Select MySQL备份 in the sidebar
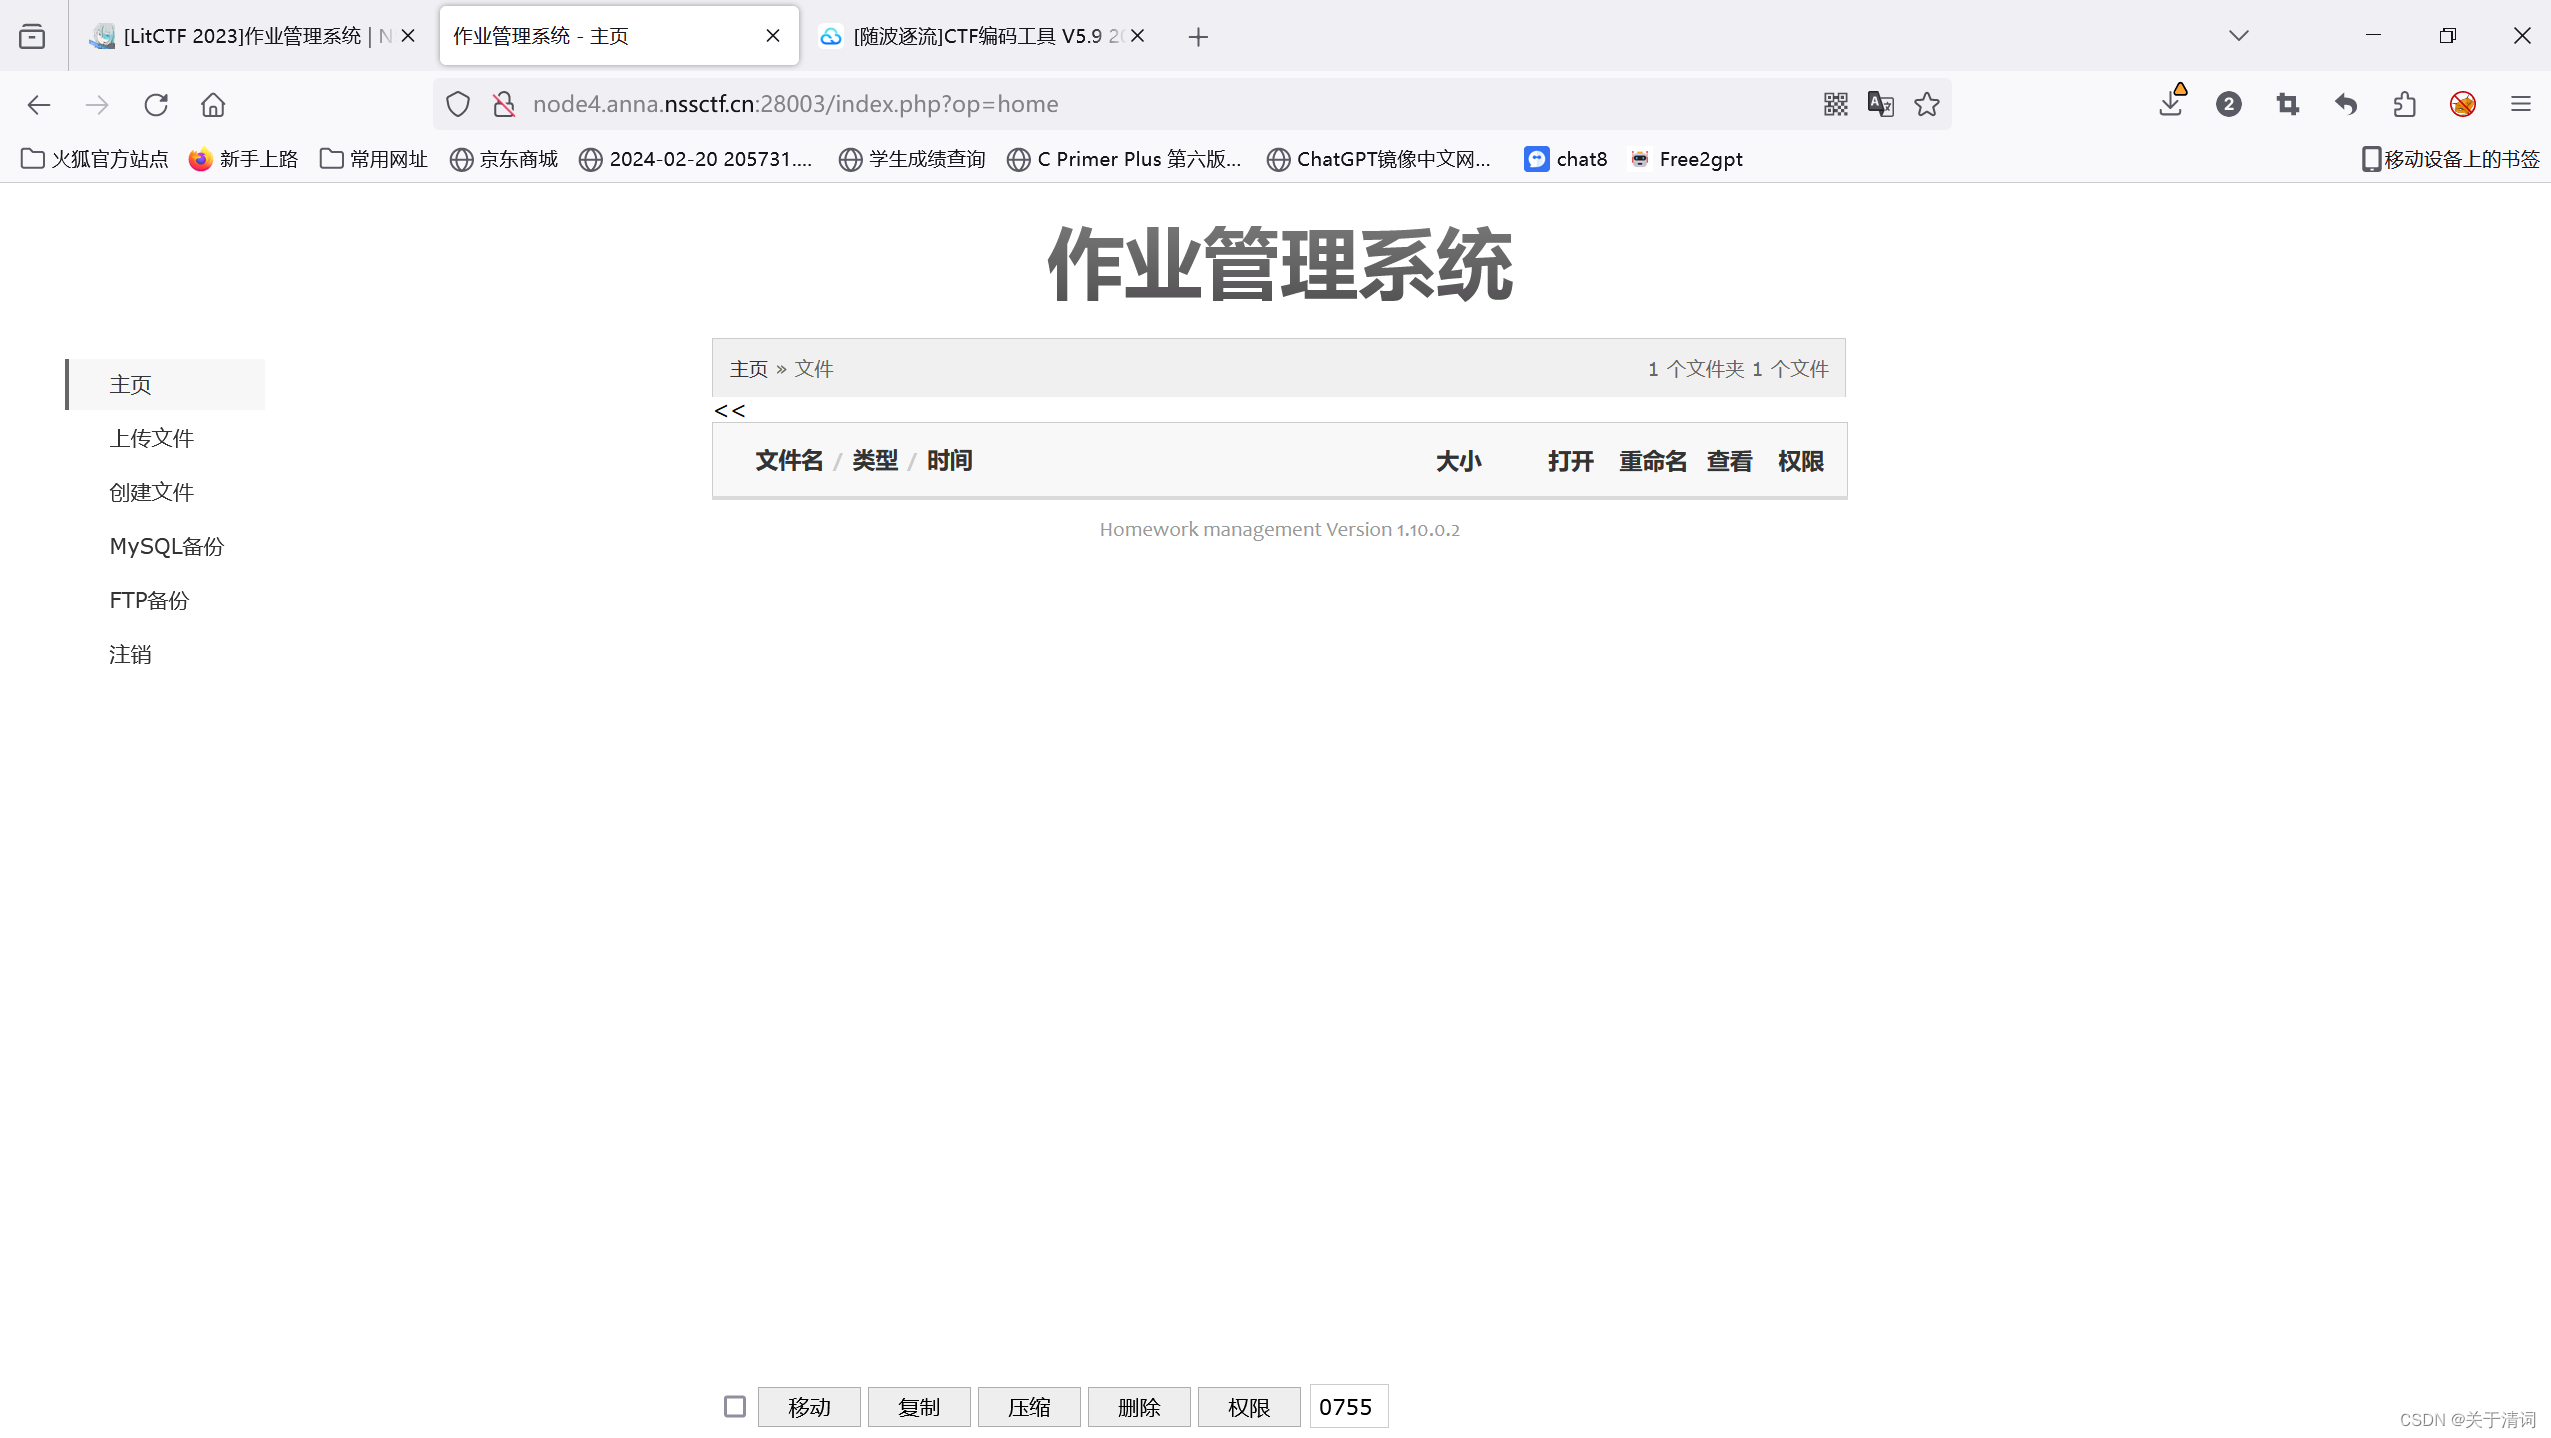The height and width of the screenshot is (1438, 2551). coord(166,546)
